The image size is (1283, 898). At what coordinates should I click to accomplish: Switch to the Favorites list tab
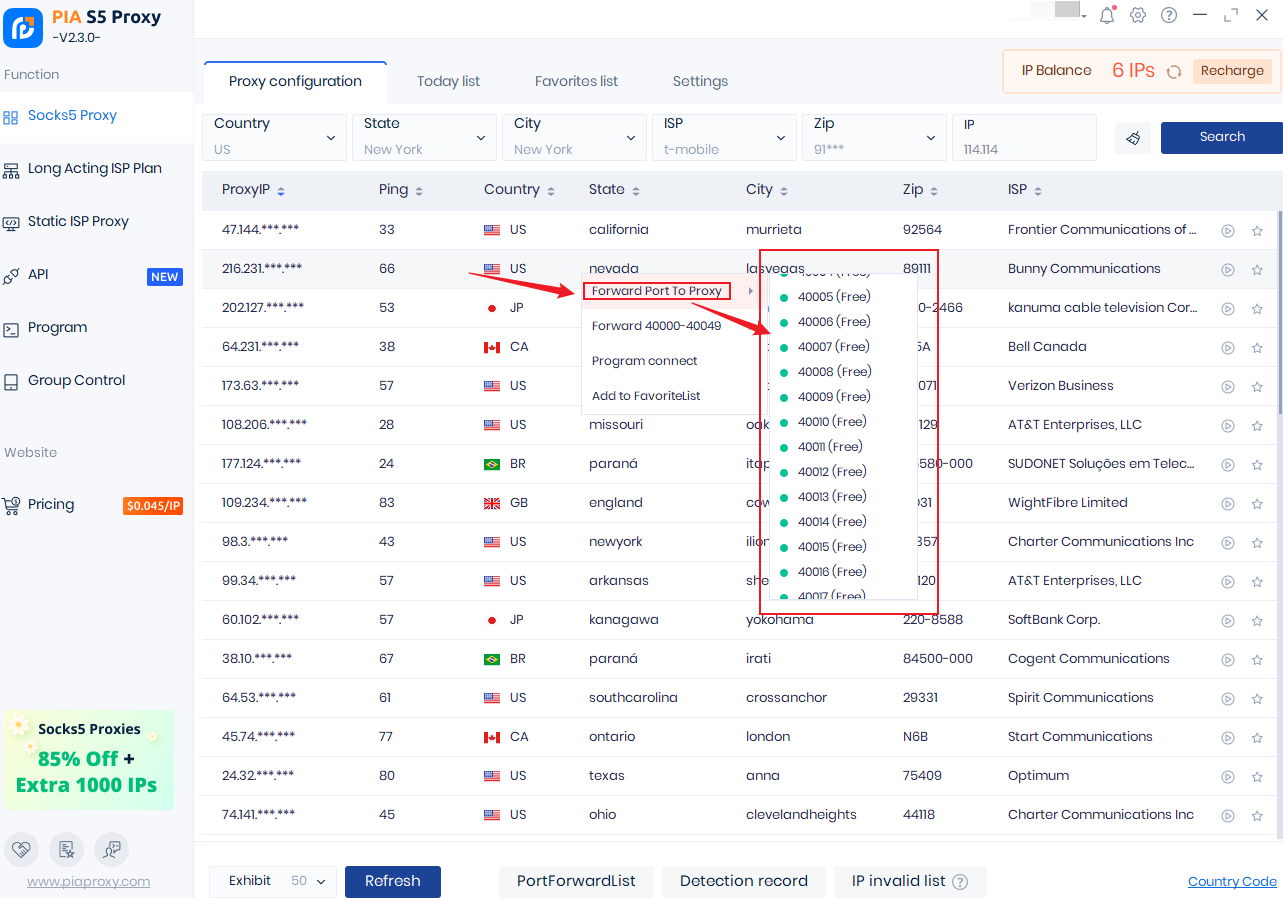click(x=576, y=81)
